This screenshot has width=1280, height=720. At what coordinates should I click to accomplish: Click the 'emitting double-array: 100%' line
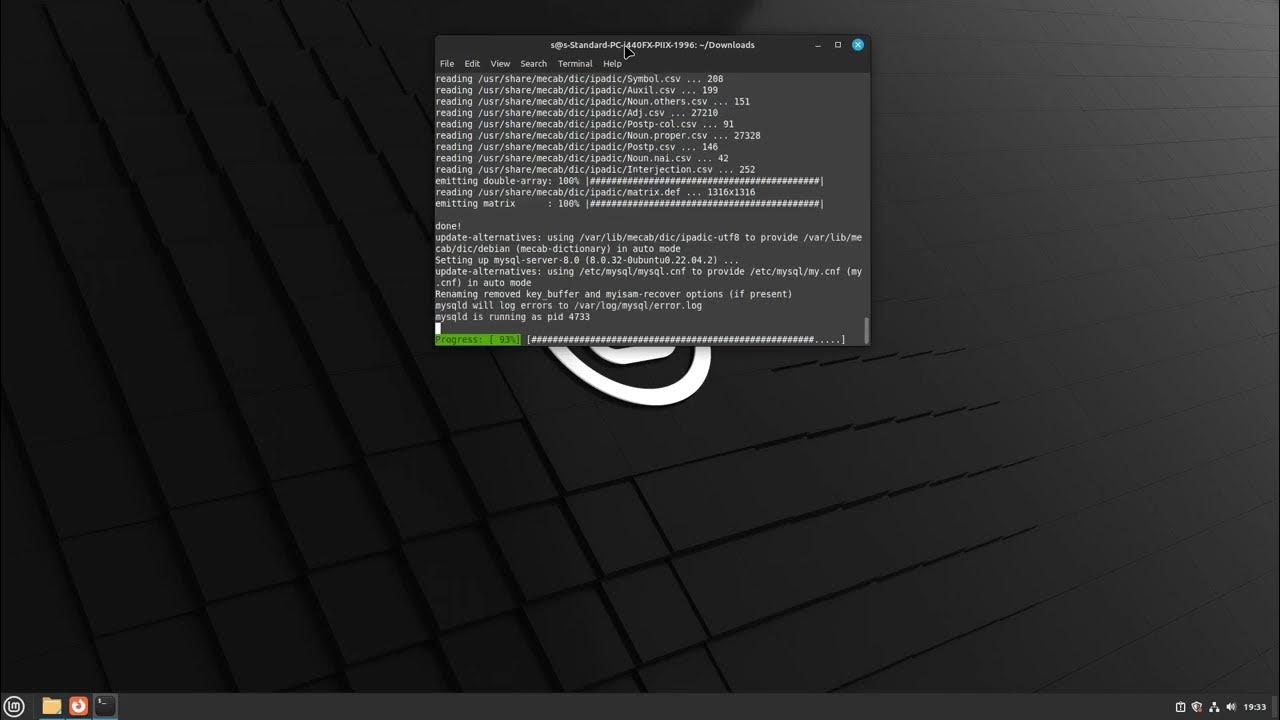point(629,181)
